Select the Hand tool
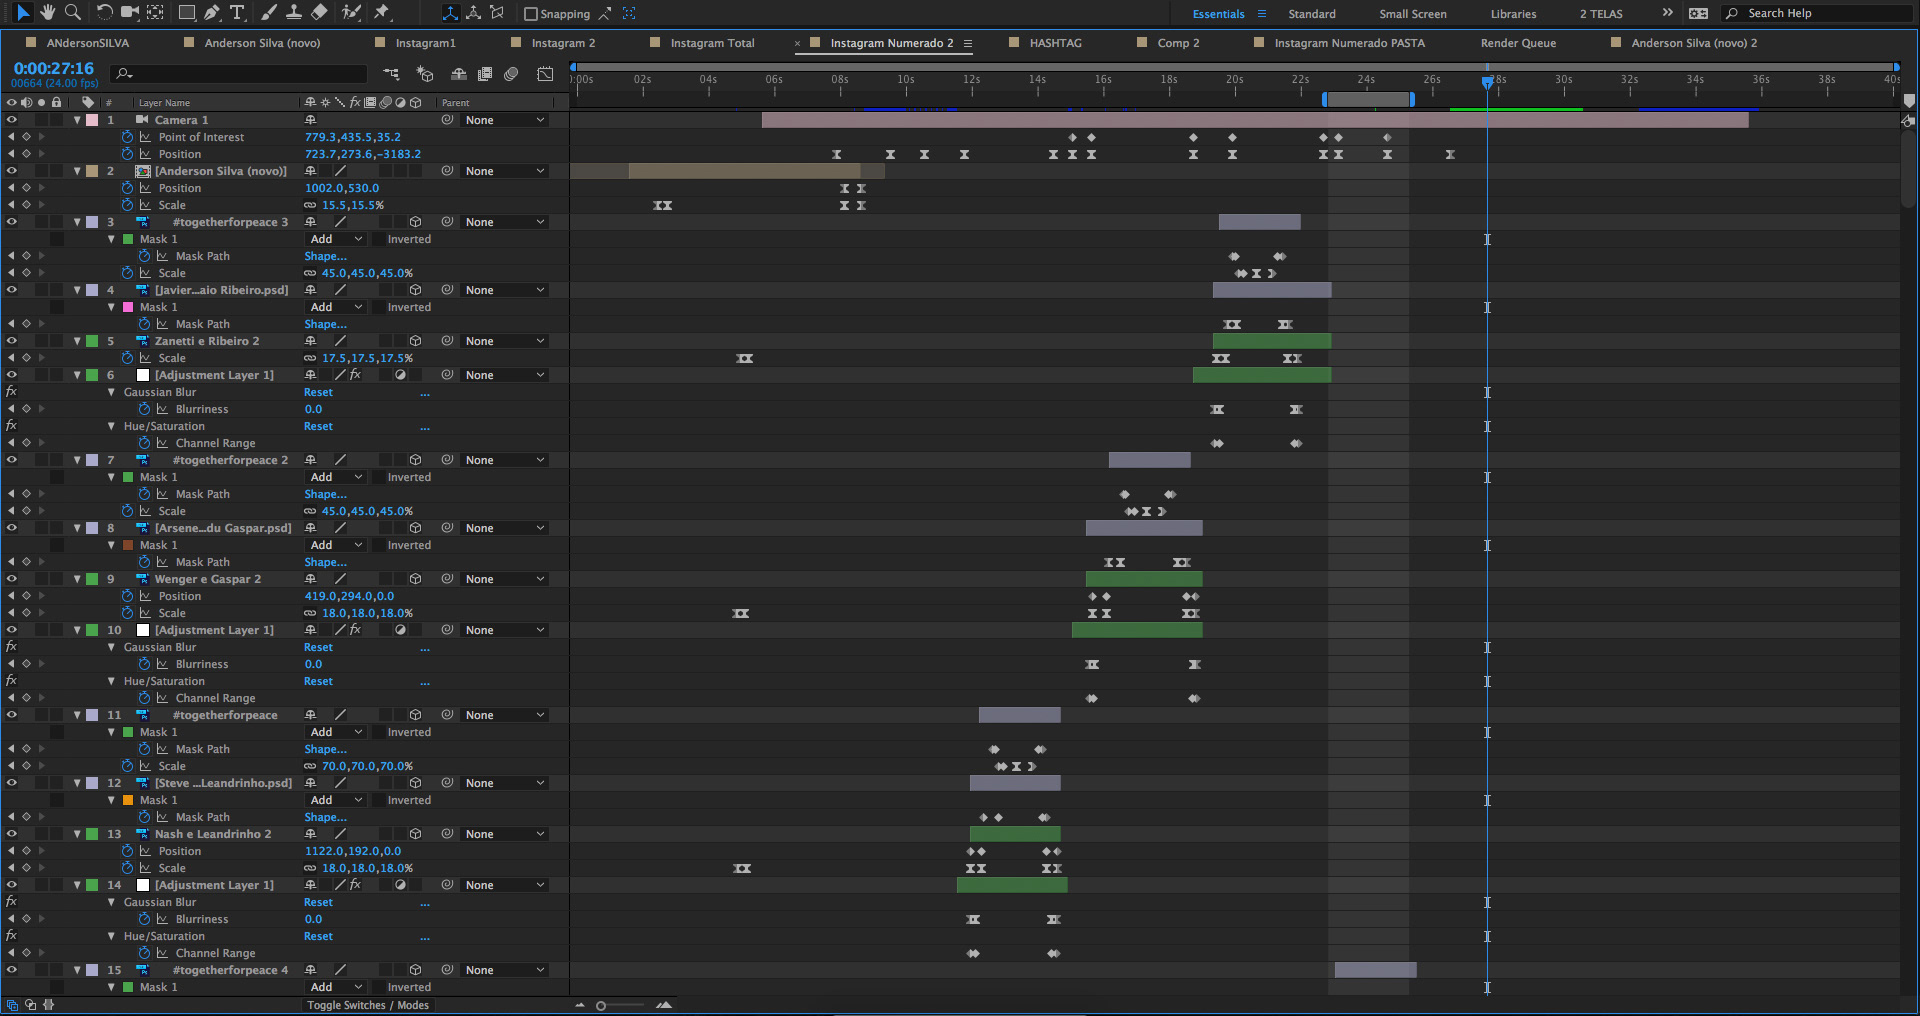Image resolution: width=1920 pixels, height=1016 pixels. pos(47,13)
